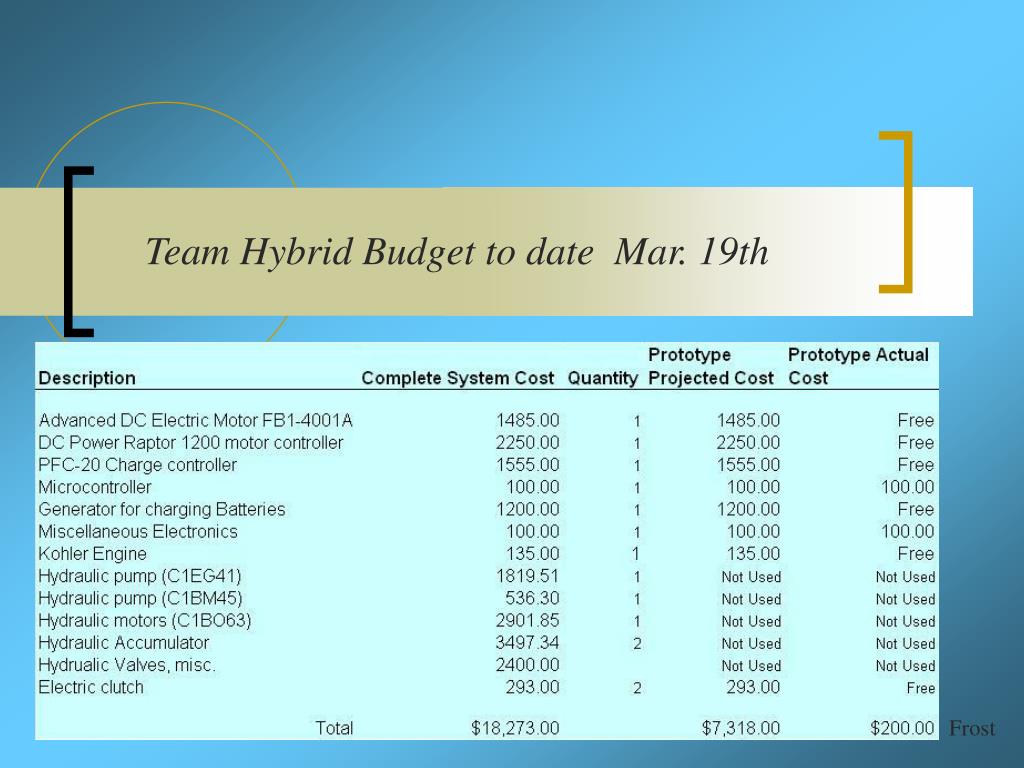Click projected cost 1485.00 for Advanced DC Motor

(748, 421)
